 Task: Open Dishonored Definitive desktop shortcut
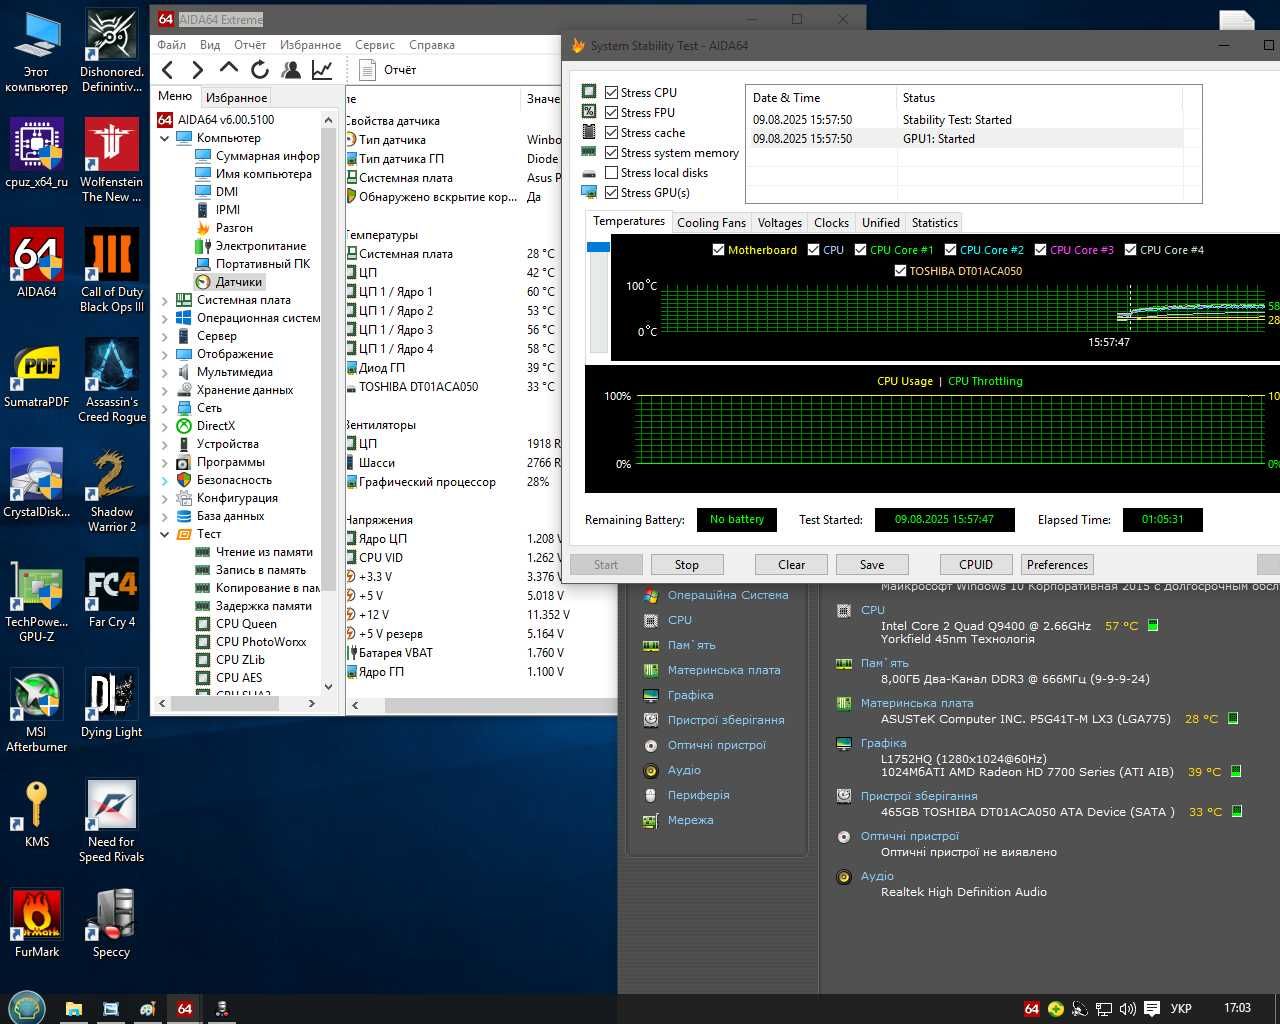112,51
